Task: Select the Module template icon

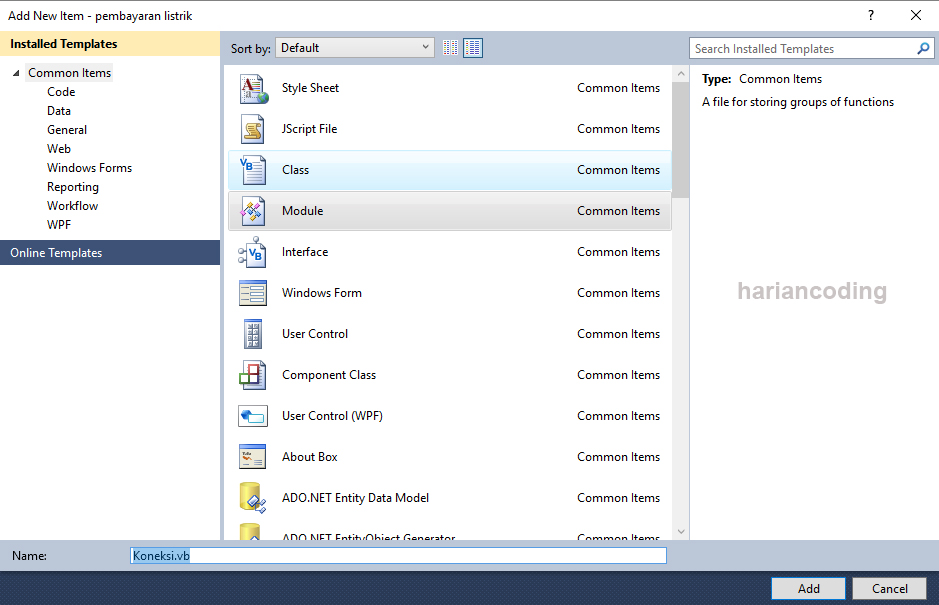Action: pos(253,211)
